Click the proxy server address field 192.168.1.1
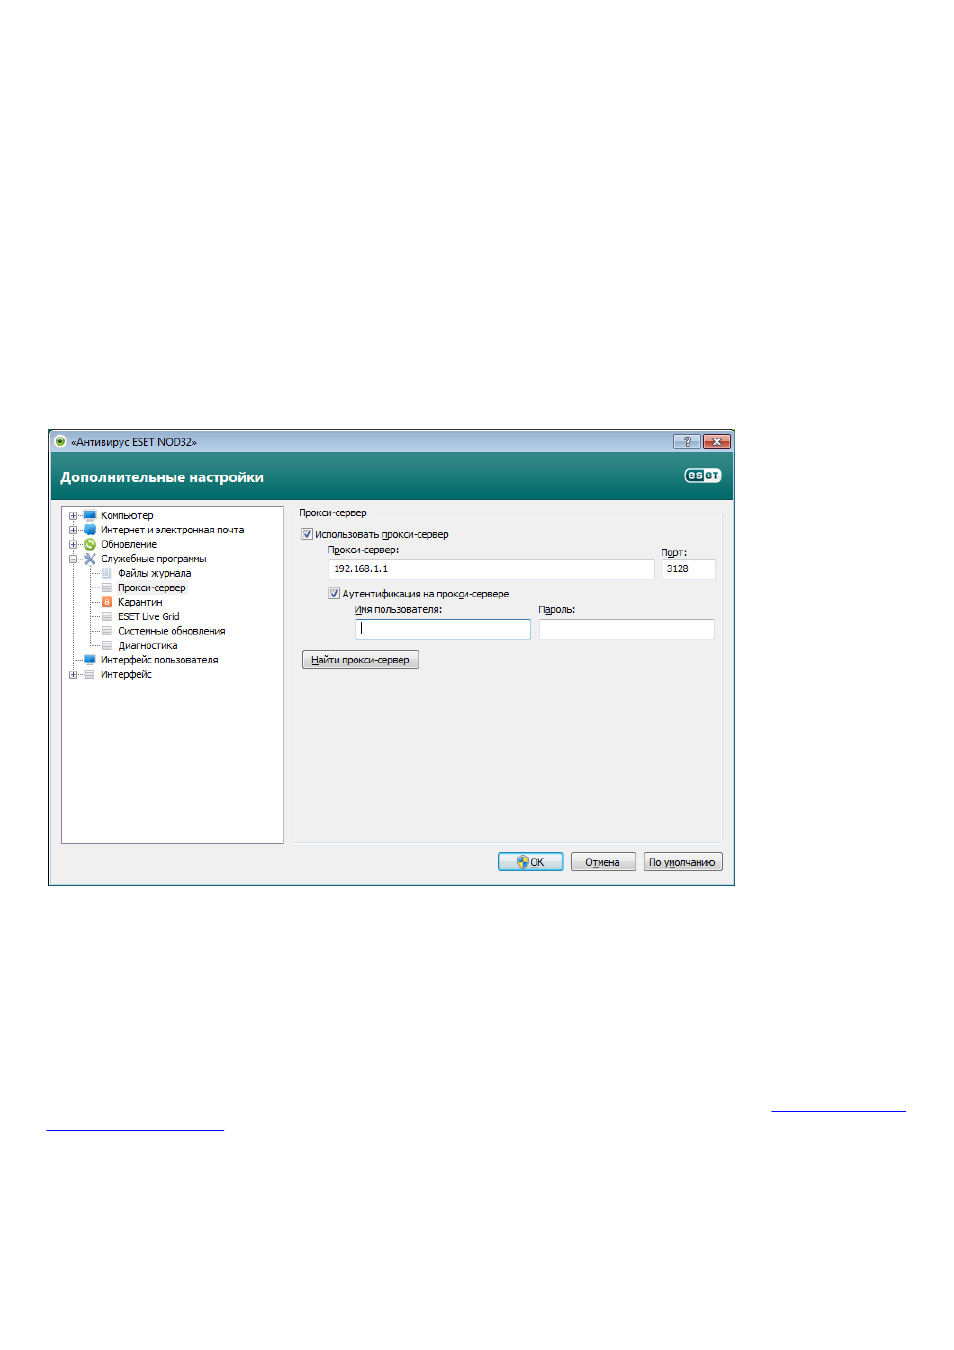The height and width of the screenshot is (1350, 954). point(491,569)
